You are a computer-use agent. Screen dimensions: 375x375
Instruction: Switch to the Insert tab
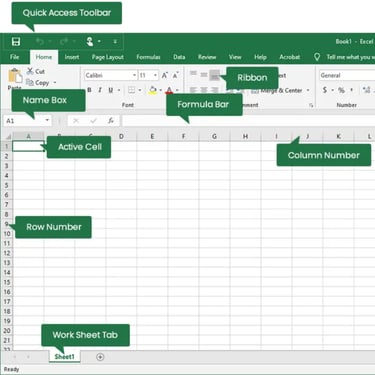coord(72,57)
